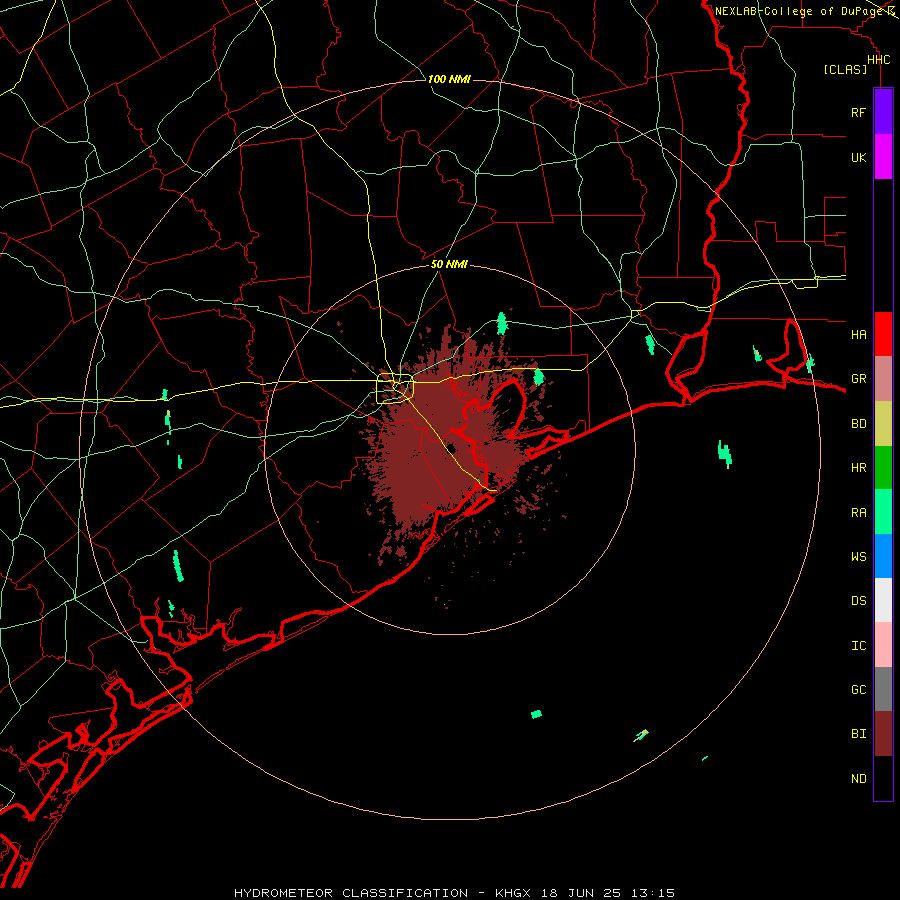Image resolution: width=900 pixels, height=900 pixels.
Task: Click the RF legend label
Action: point(858,112)
